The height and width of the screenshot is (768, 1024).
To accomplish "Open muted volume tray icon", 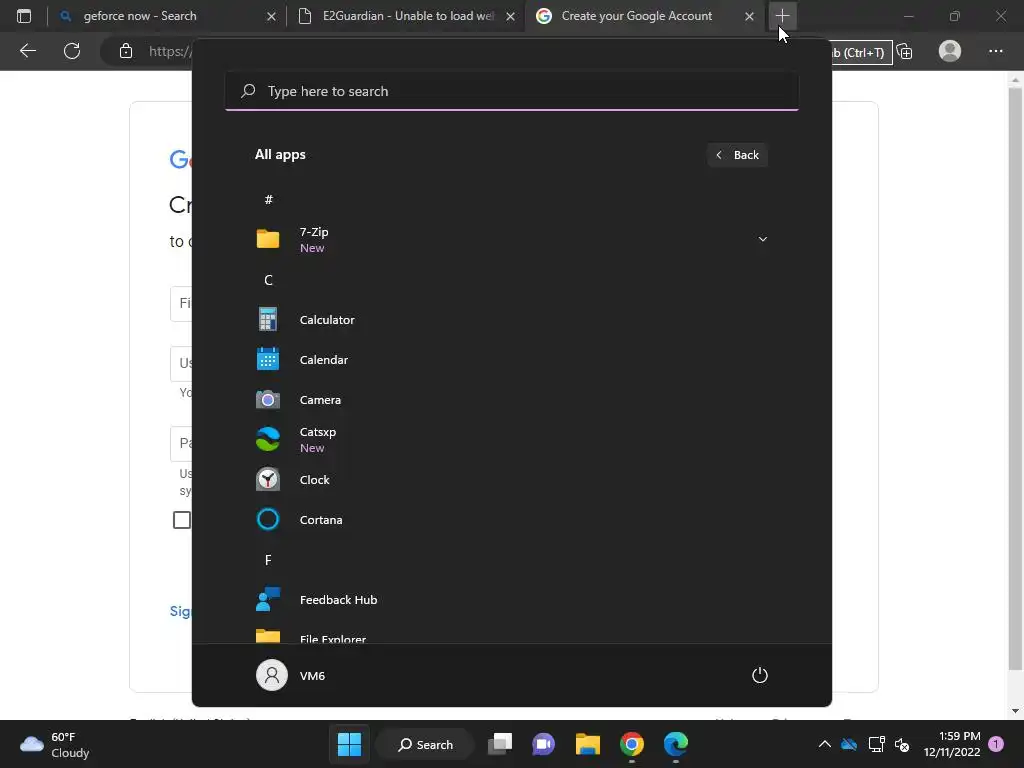I will point(902,744).
